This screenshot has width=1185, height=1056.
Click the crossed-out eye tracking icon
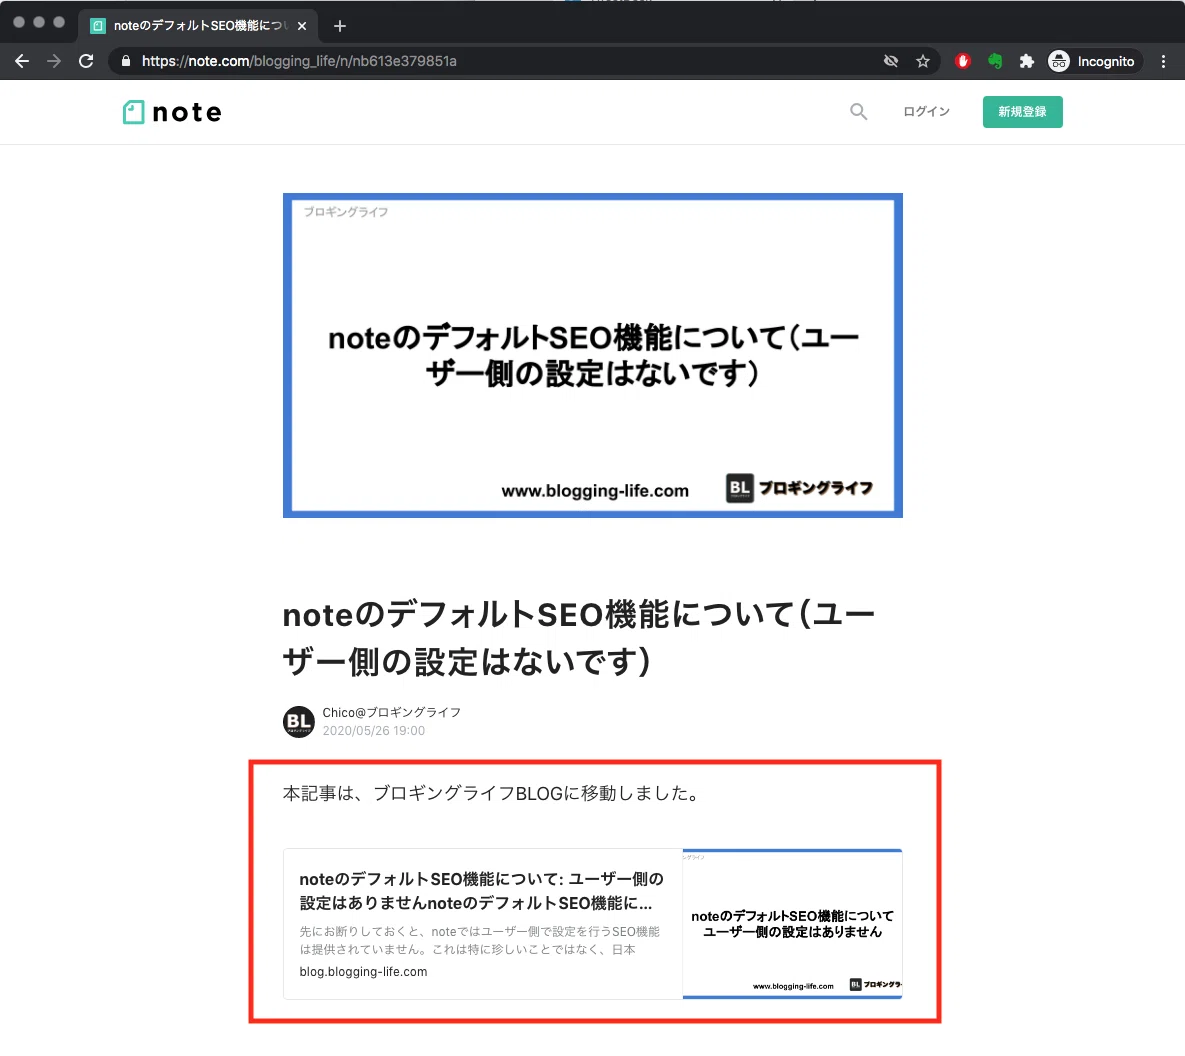[891, 61]
